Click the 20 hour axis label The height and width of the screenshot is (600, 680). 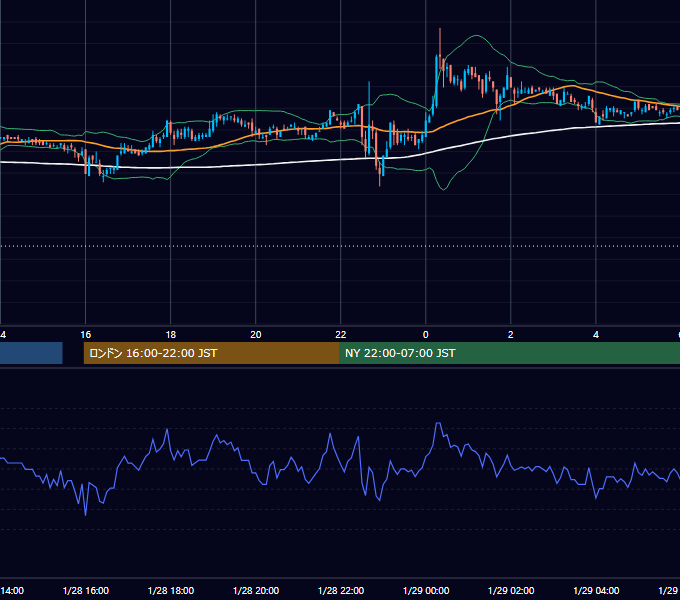point(256,335)
